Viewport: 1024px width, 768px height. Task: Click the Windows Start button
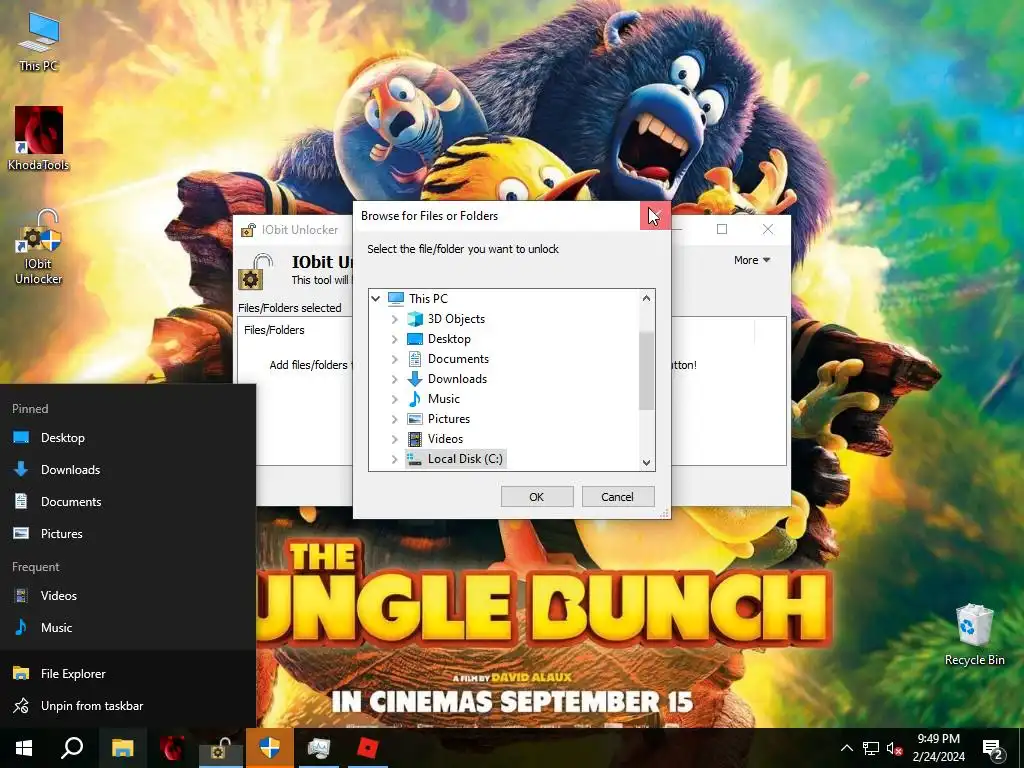click(x=24, y=748)
